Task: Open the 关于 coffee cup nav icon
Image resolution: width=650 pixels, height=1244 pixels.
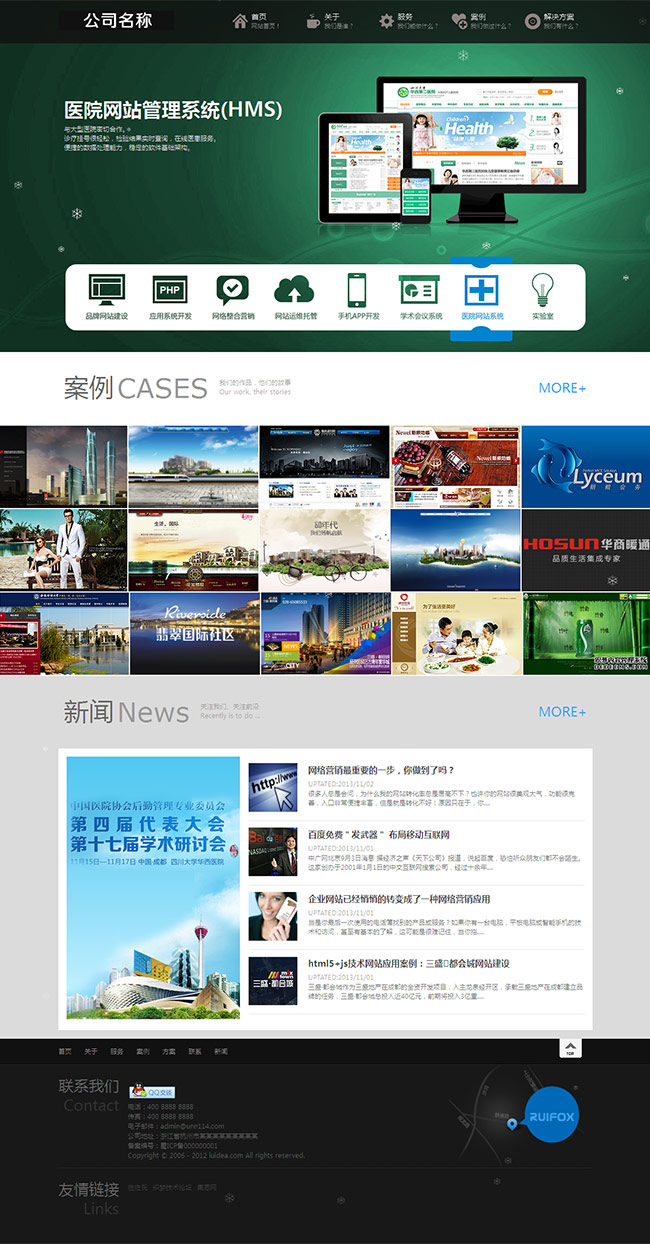Action: 313,21
